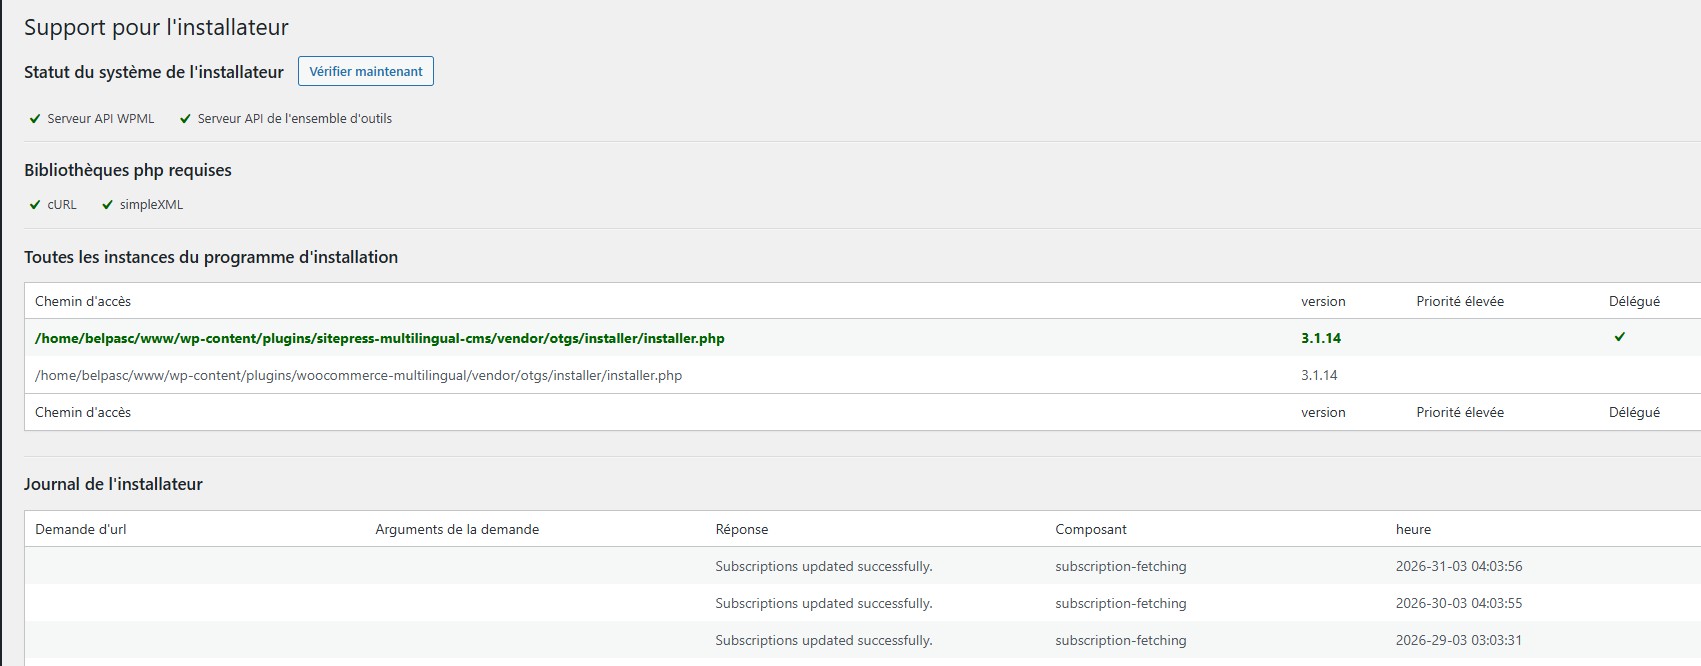Click the Délégué column header at top
The image size is (1701, 666).
pyautogui.click(x=1633, y=301)
